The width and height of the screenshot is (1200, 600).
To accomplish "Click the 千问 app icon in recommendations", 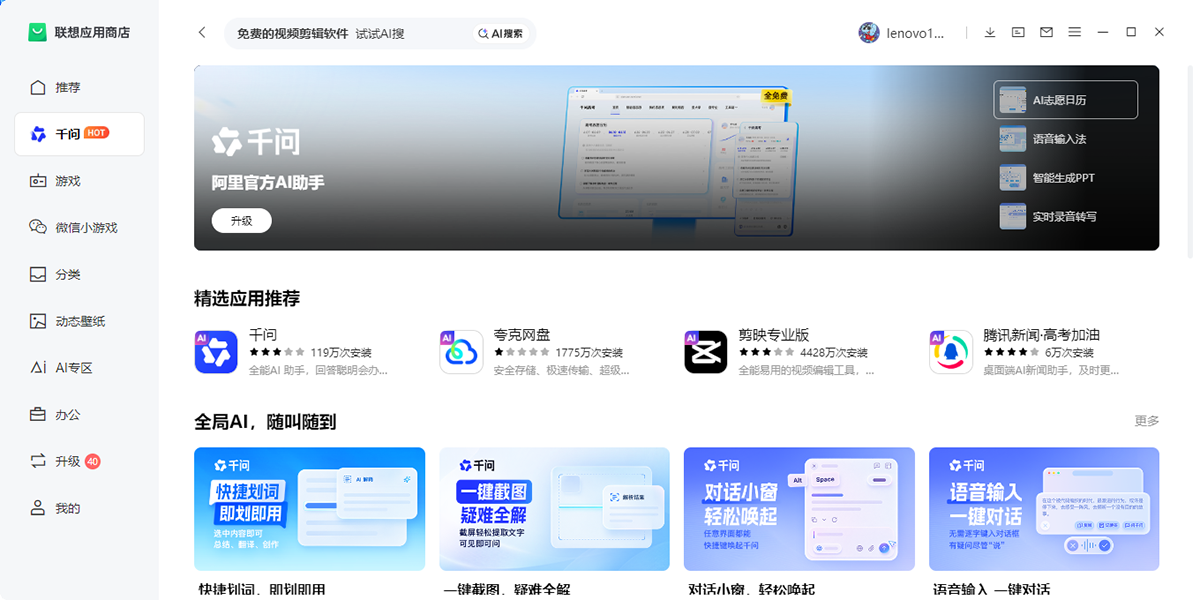I will pos(216,352).
